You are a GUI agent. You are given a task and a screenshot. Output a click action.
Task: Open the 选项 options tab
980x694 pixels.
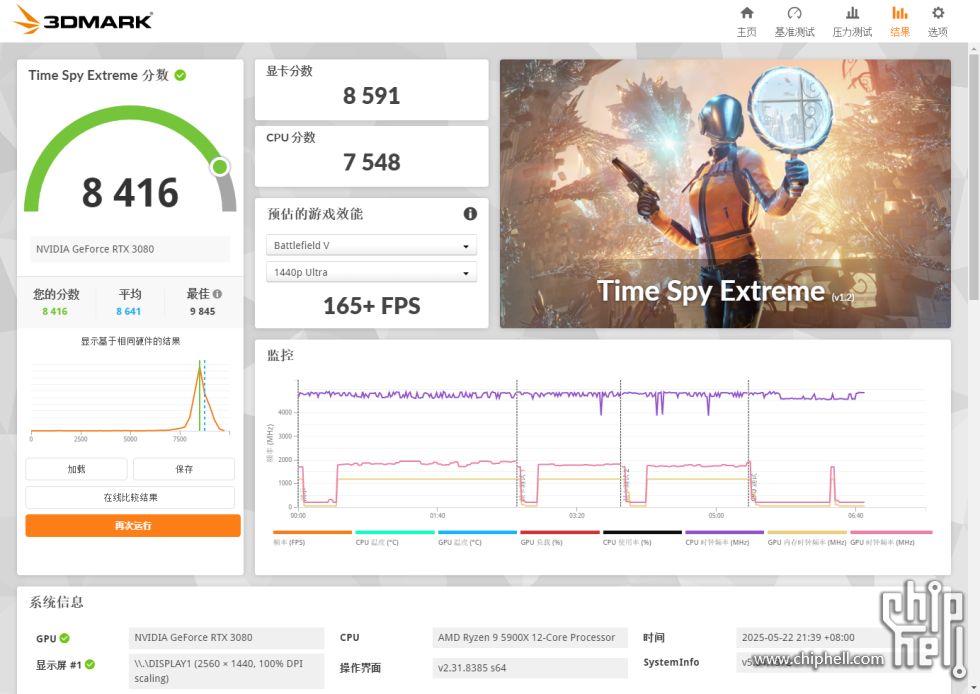pos(938,21)
